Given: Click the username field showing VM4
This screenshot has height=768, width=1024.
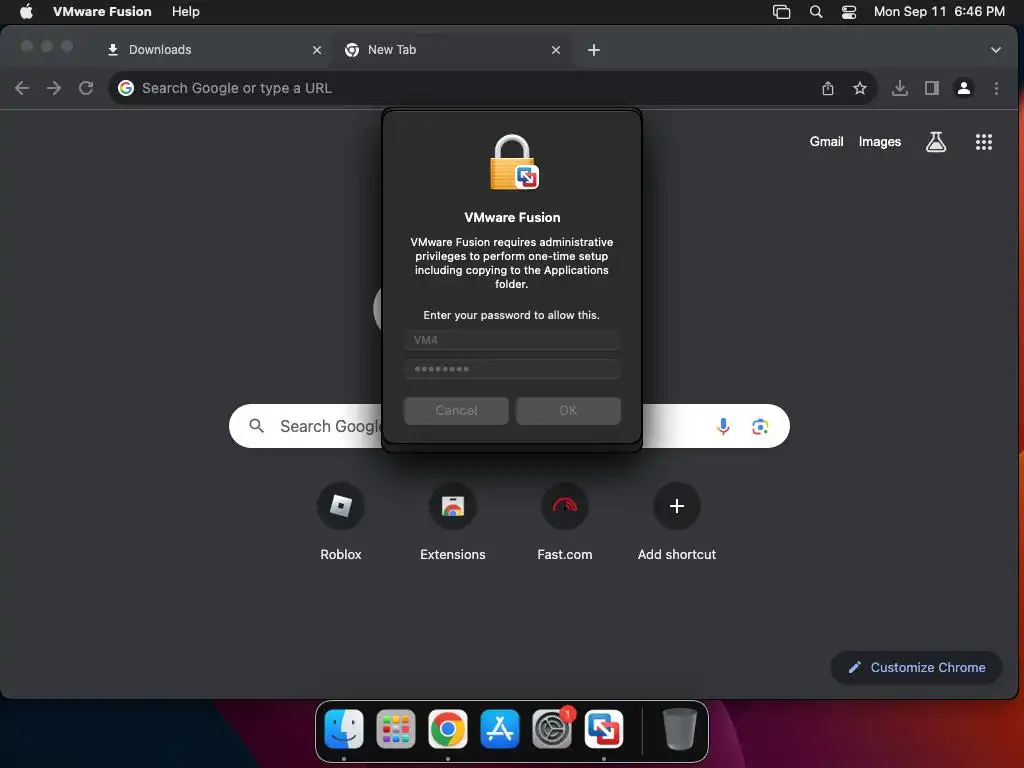Looking at the screenshot, I should (x=512, y=340).
